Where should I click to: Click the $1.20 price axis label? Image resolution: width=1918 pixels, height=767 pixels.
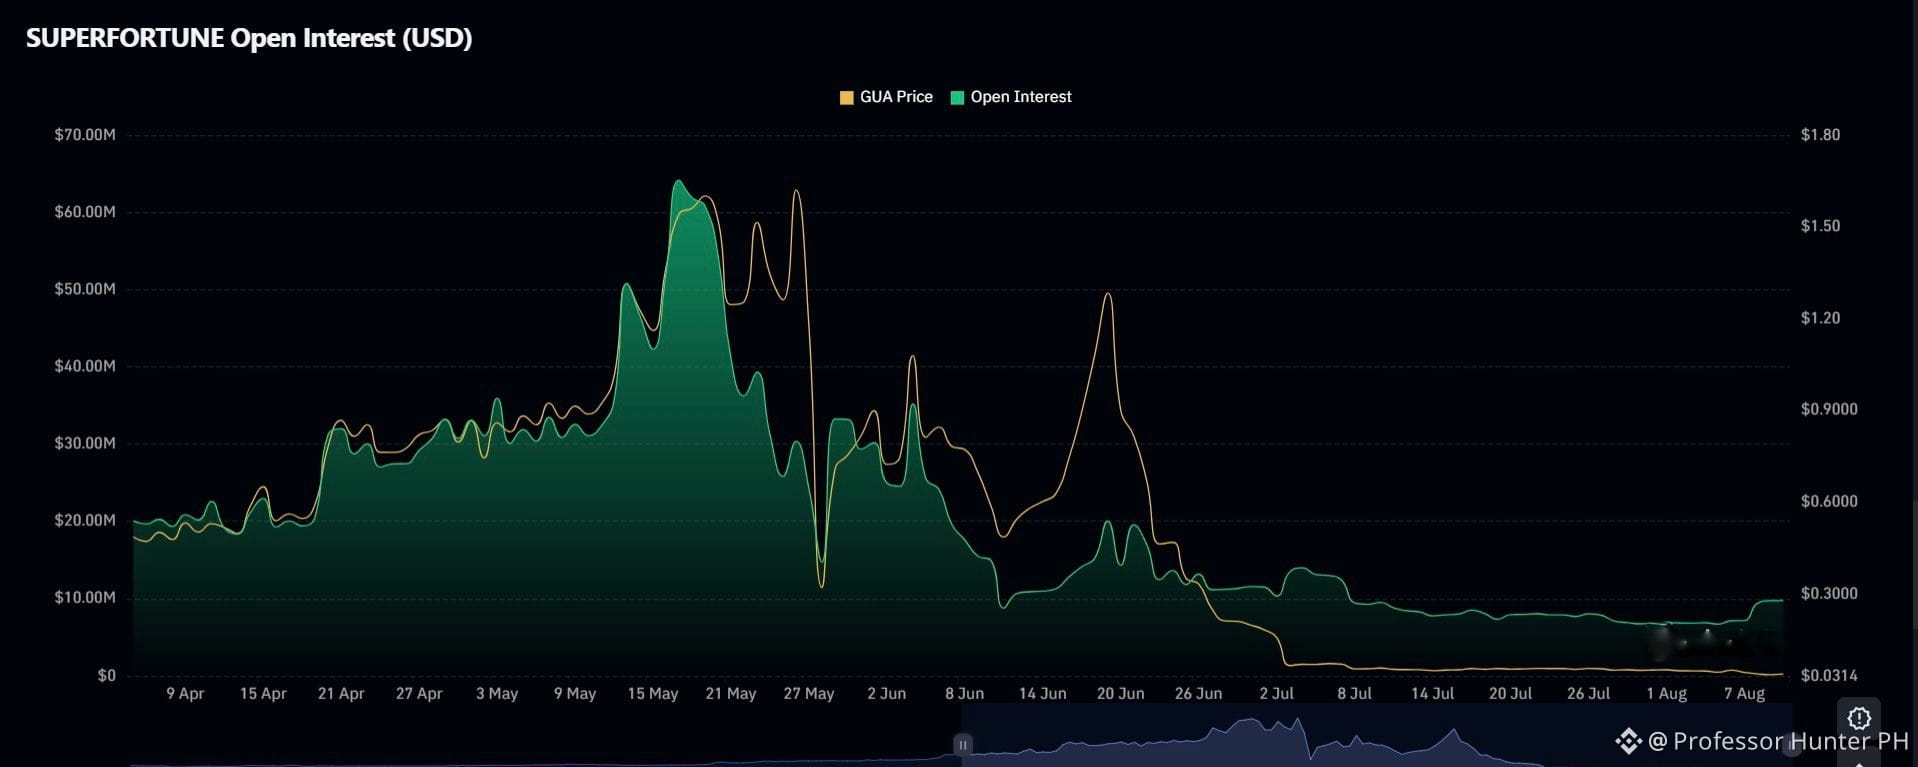tap(1820, 318)
